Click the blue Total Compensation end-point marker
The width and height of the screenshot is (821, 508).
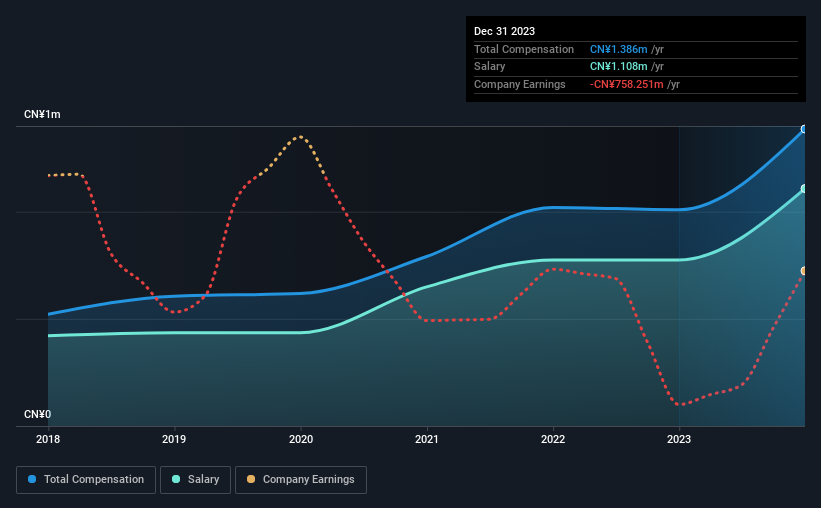pos(804,129)
